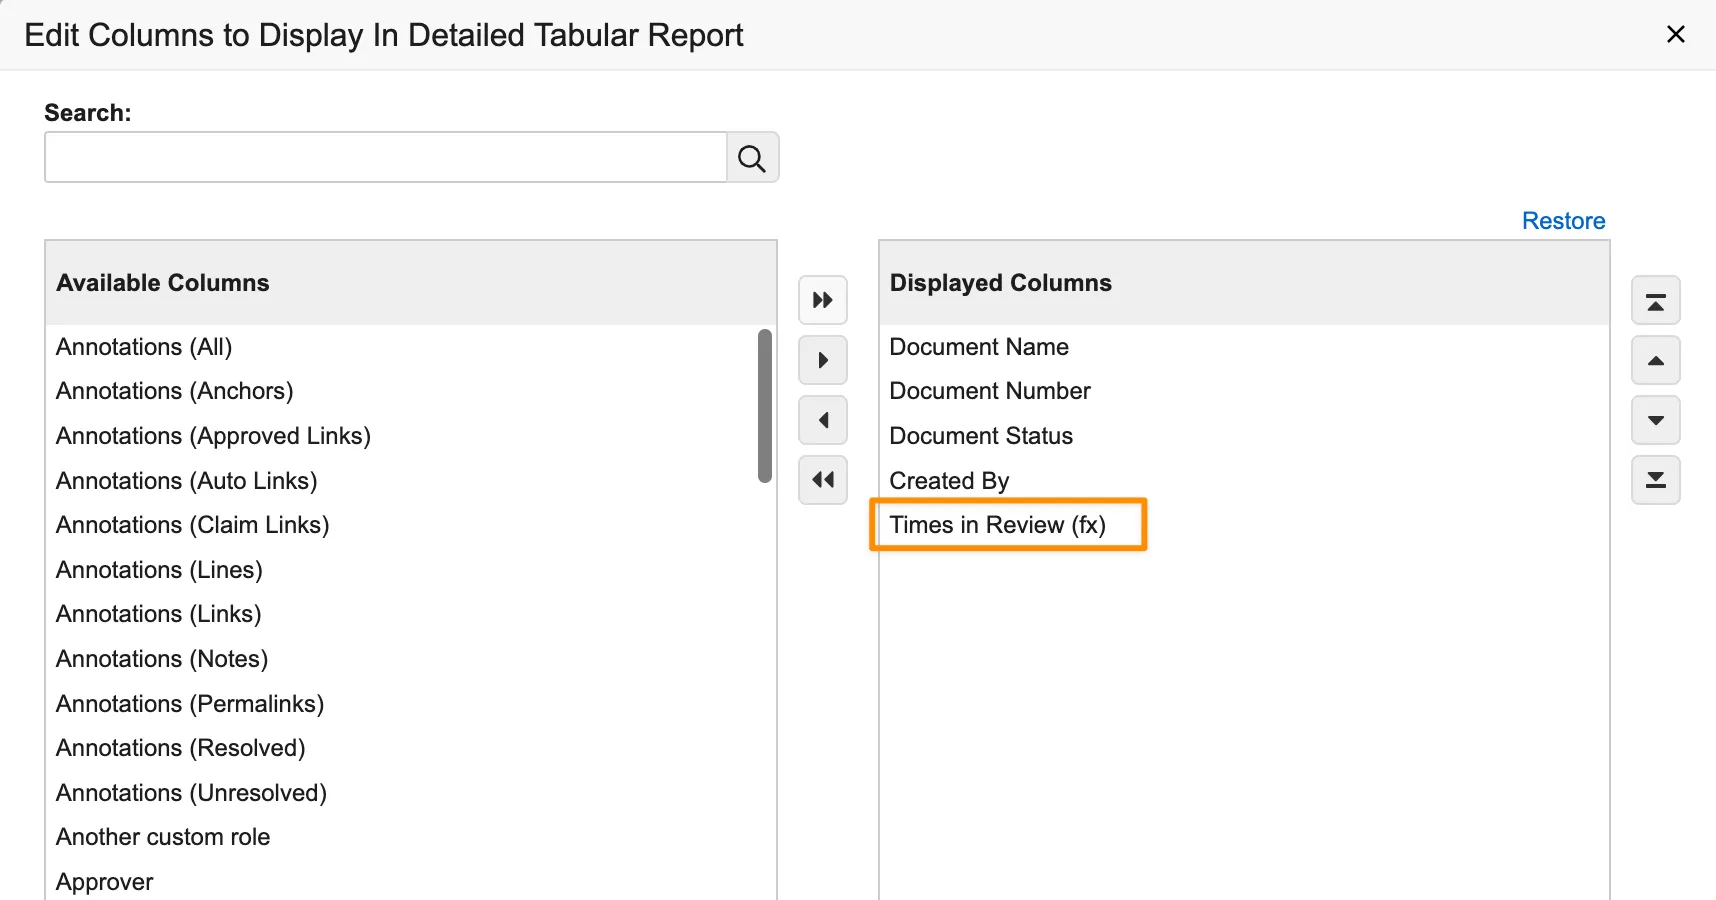Move selected column to bottom
The height and width of the screenshot is (900, 1716).
1655,480
